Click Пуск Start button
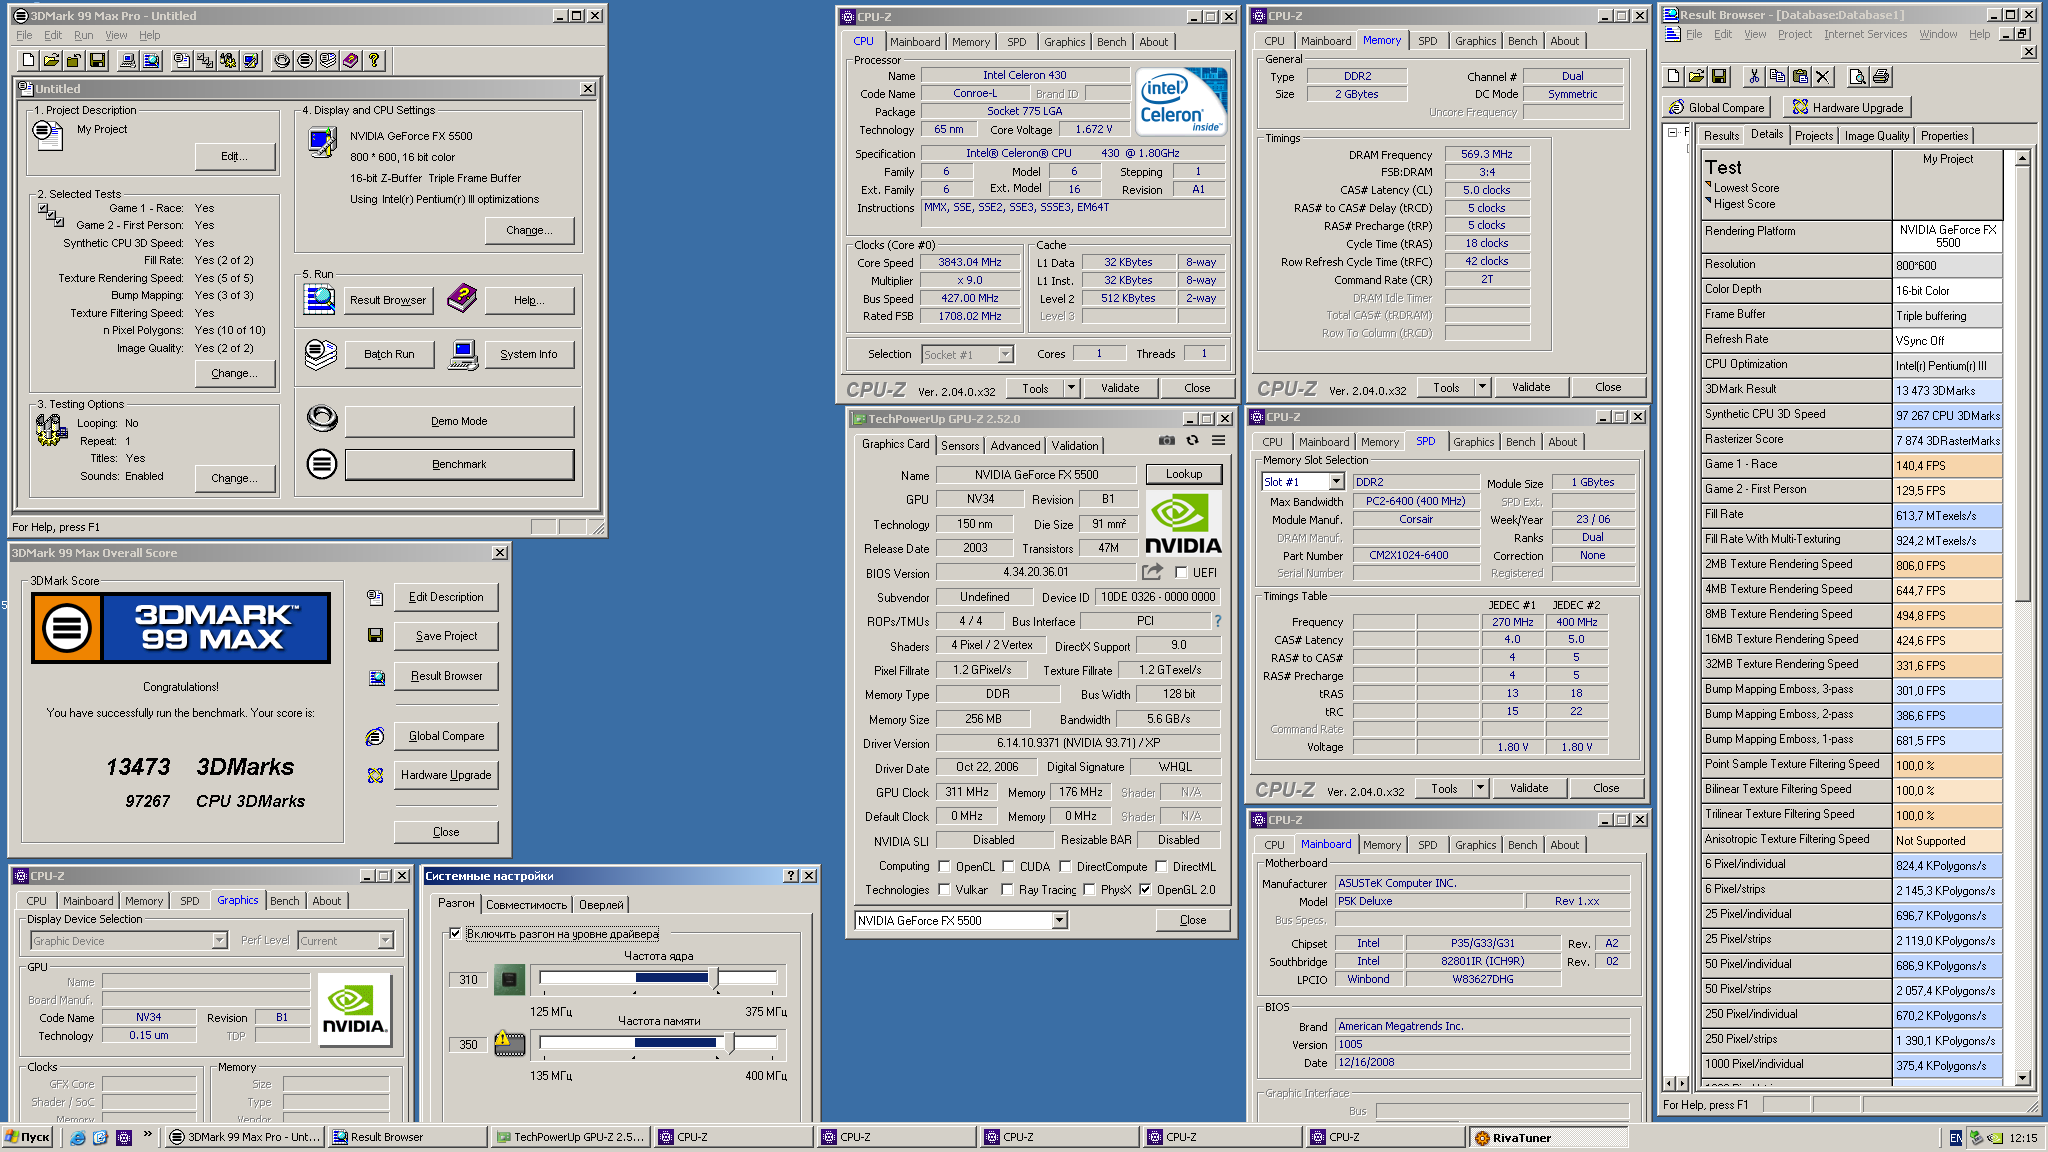 [x=28, y=1137]
